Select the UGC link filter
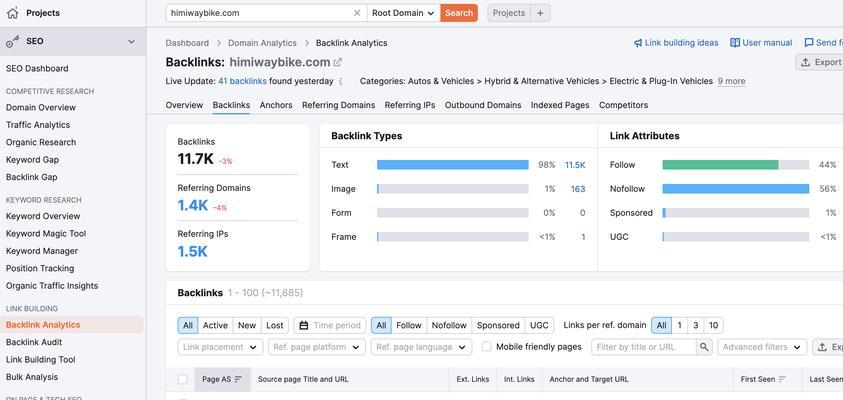Viewport: 843px width, 400px height. click(x=539, y=325)
